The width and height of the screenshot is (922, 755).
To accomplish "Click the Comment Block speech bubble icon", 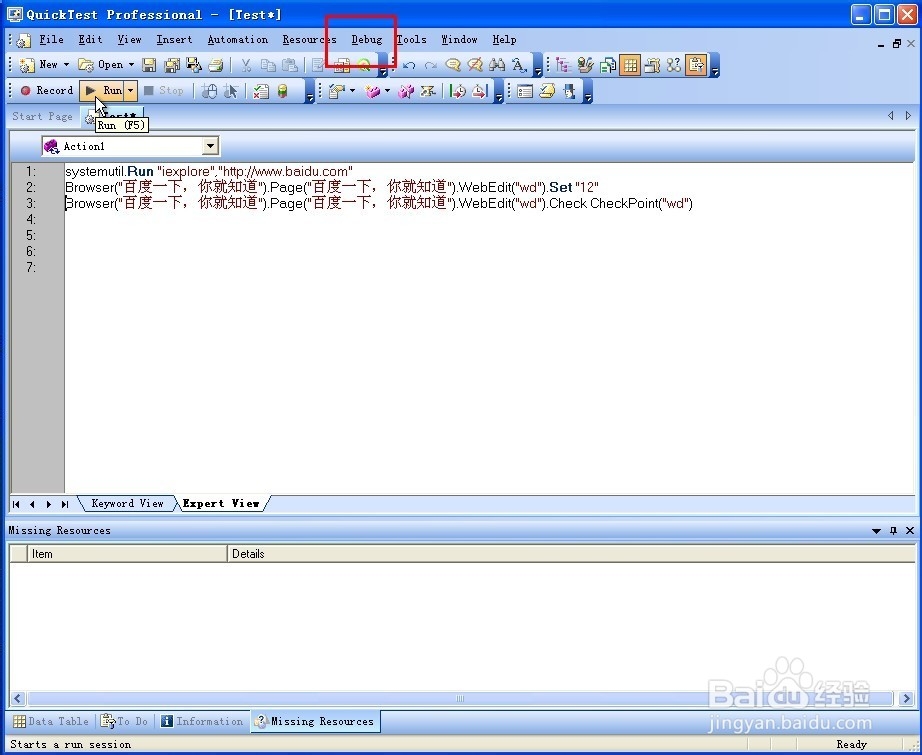I will [x=453, y=65].
